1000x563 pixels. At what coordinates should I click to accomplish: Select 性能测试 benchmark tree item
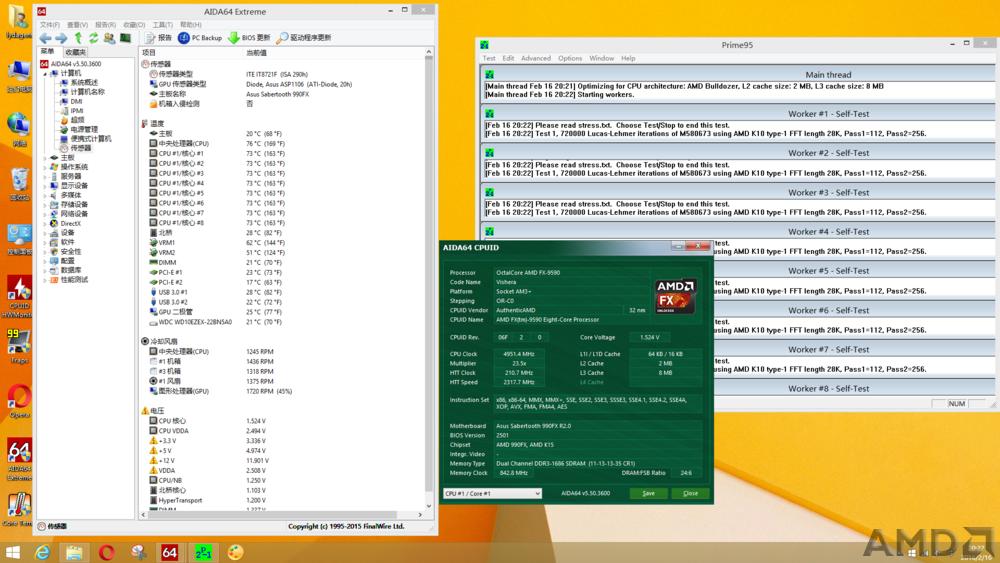74,280
